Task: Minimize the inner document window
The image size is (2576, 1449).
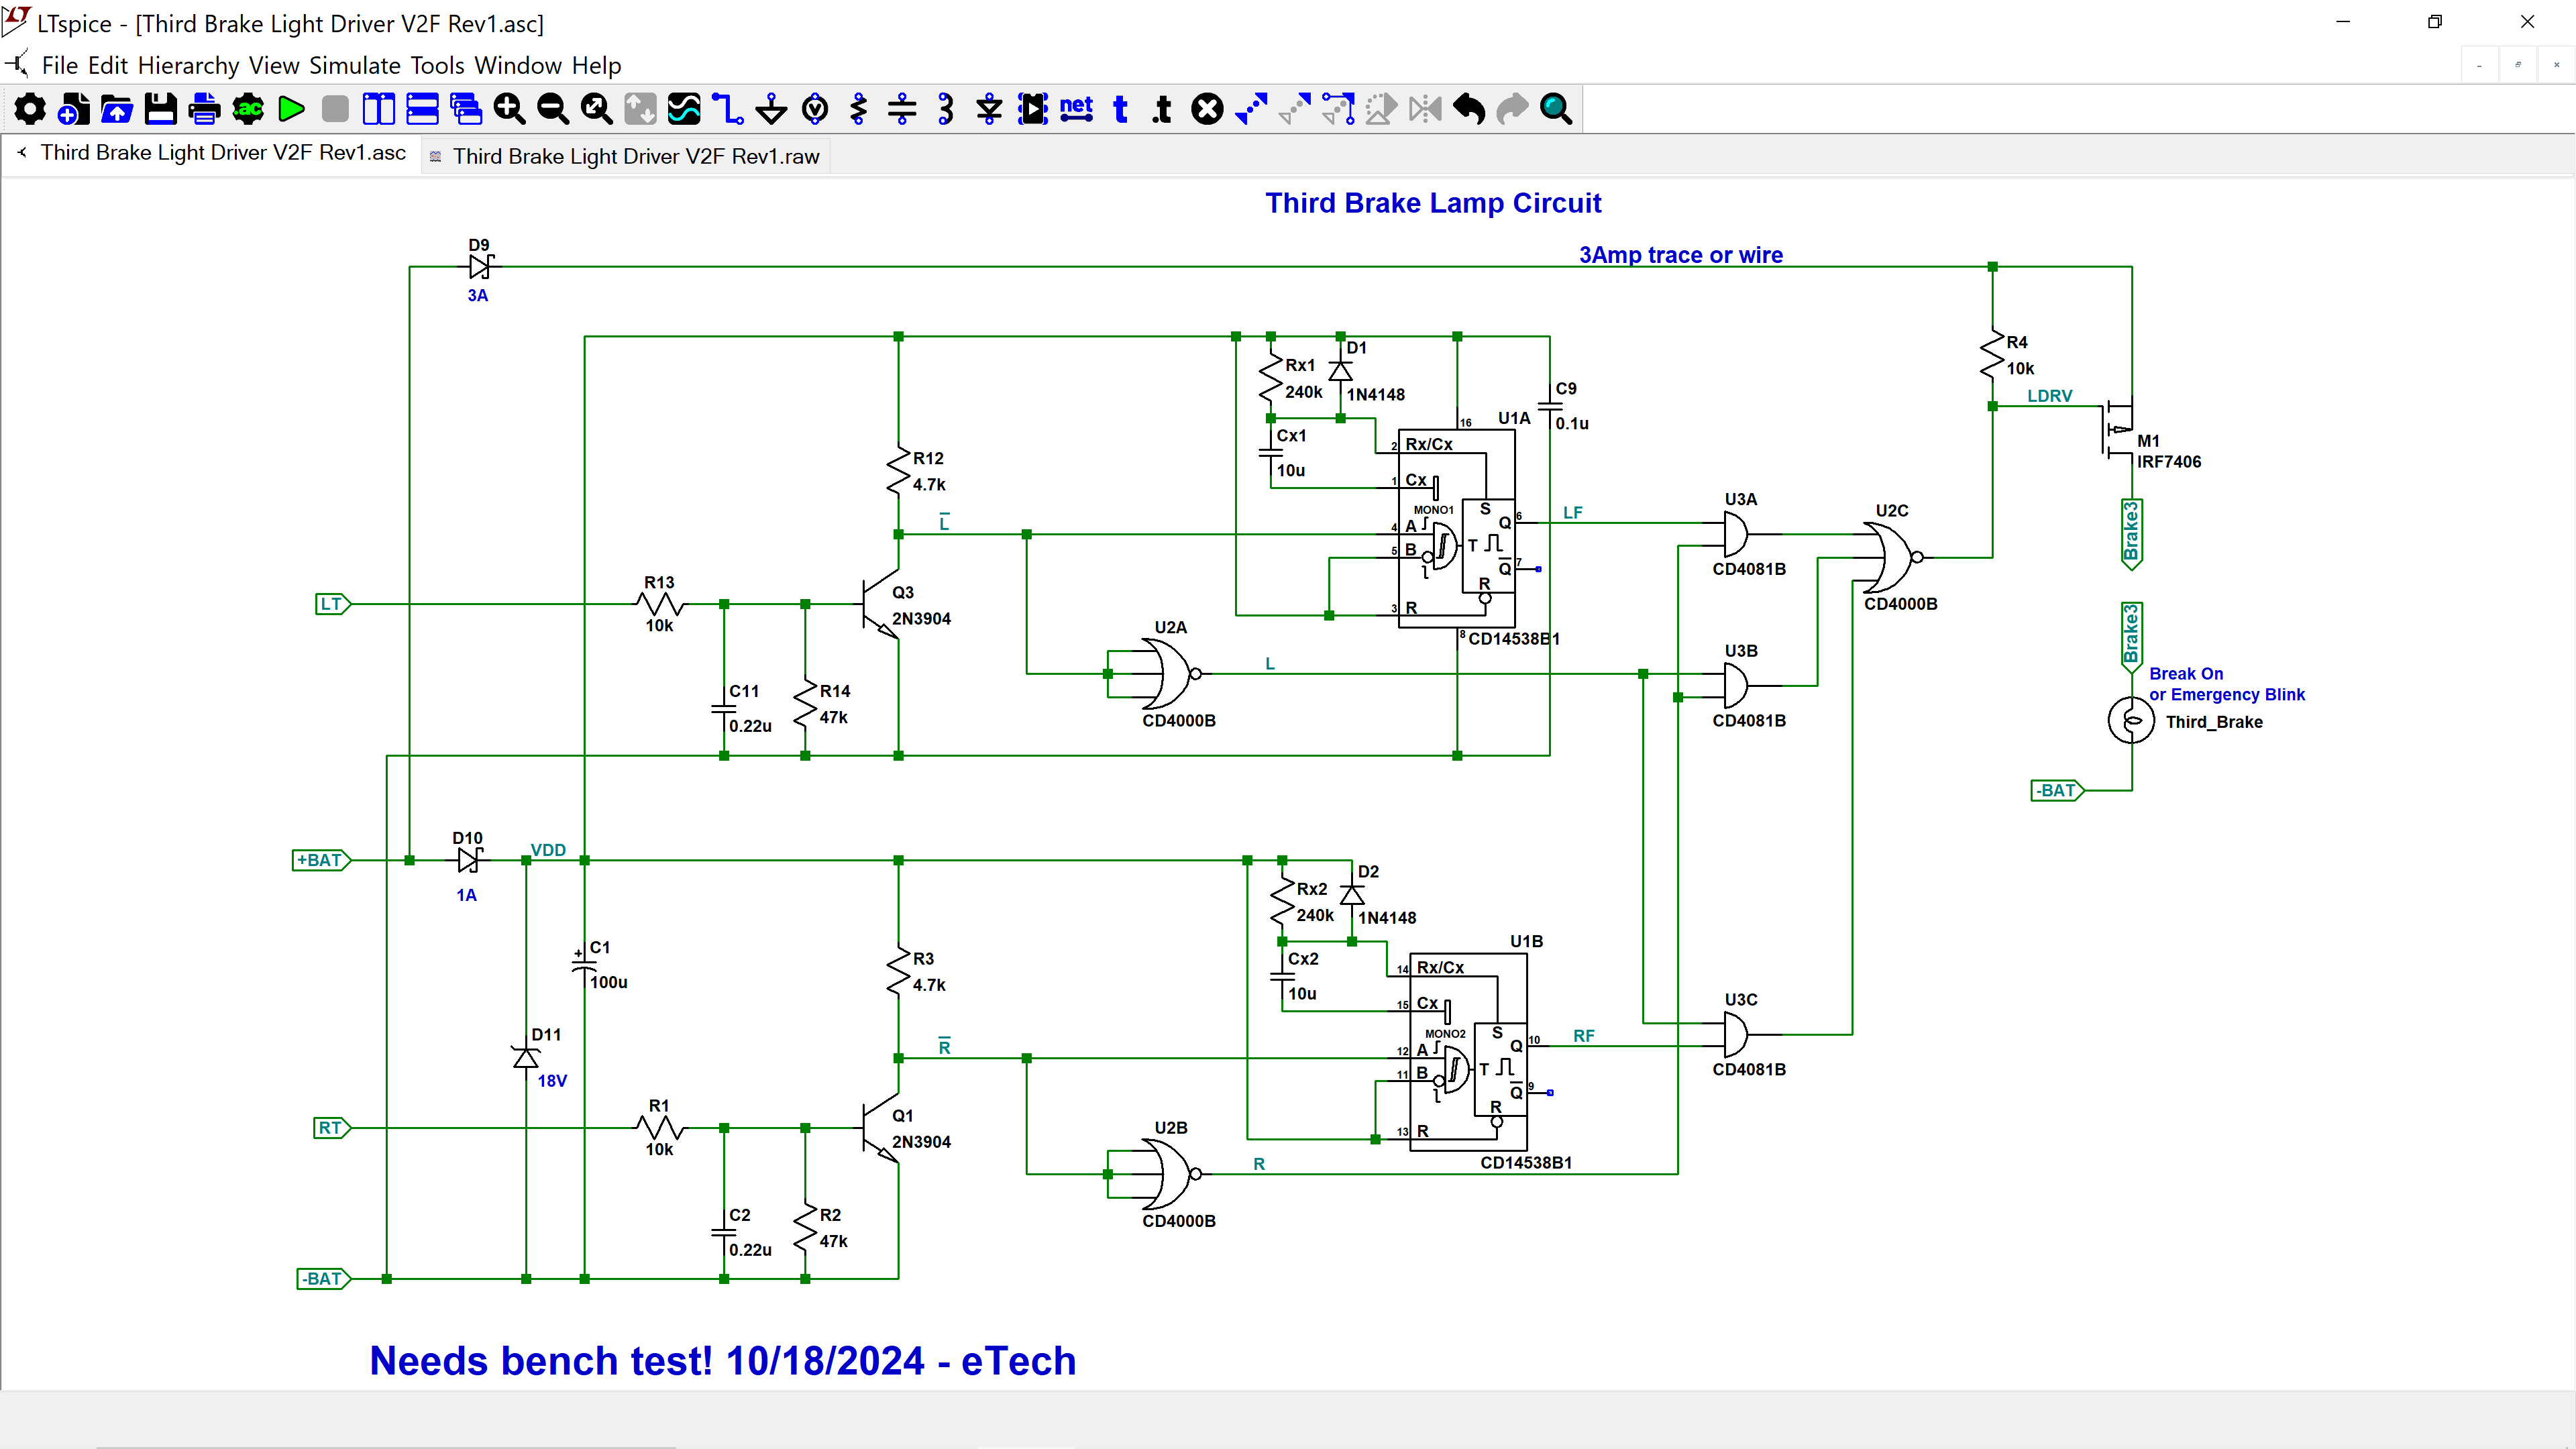Action: [x=2480, y=65]
